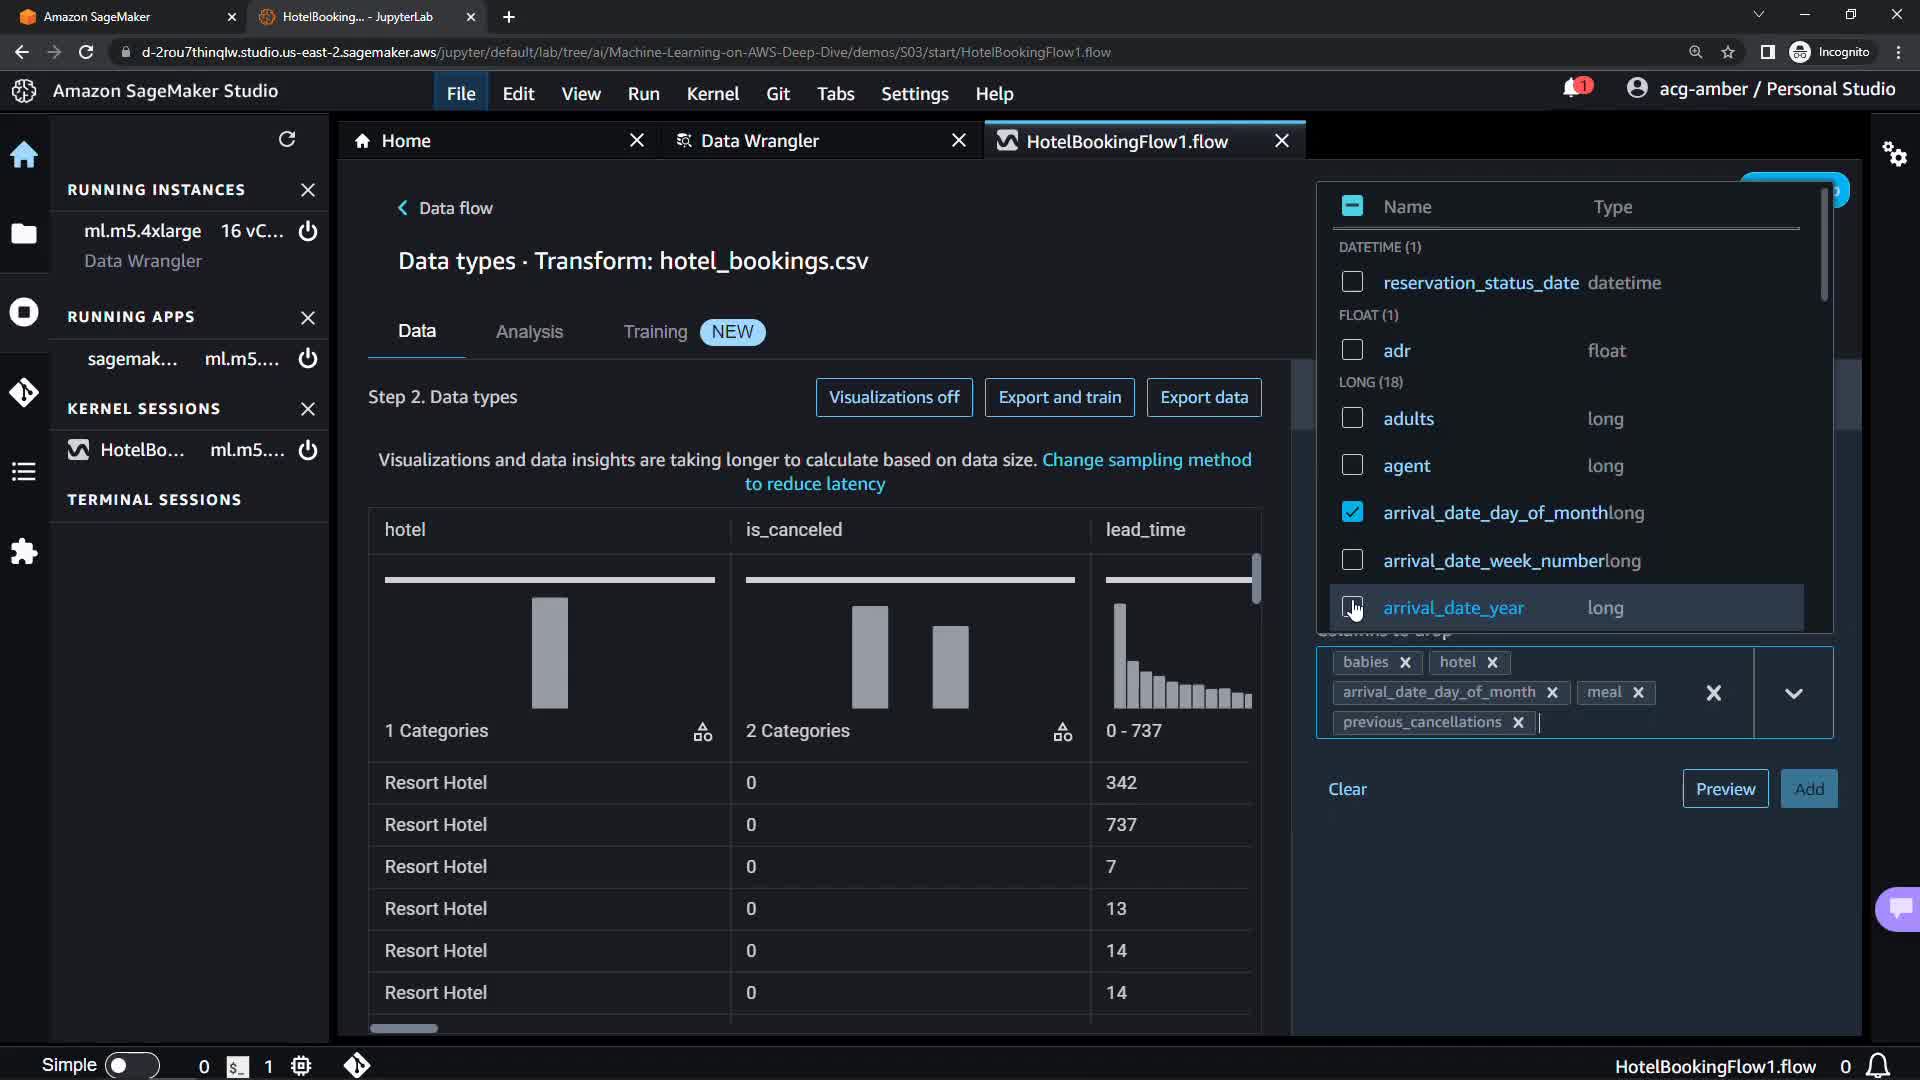Viewport: 1920px width, 1080px height.
Task: Remove the babies tag from selection
Action: [x=1405, y=662]
